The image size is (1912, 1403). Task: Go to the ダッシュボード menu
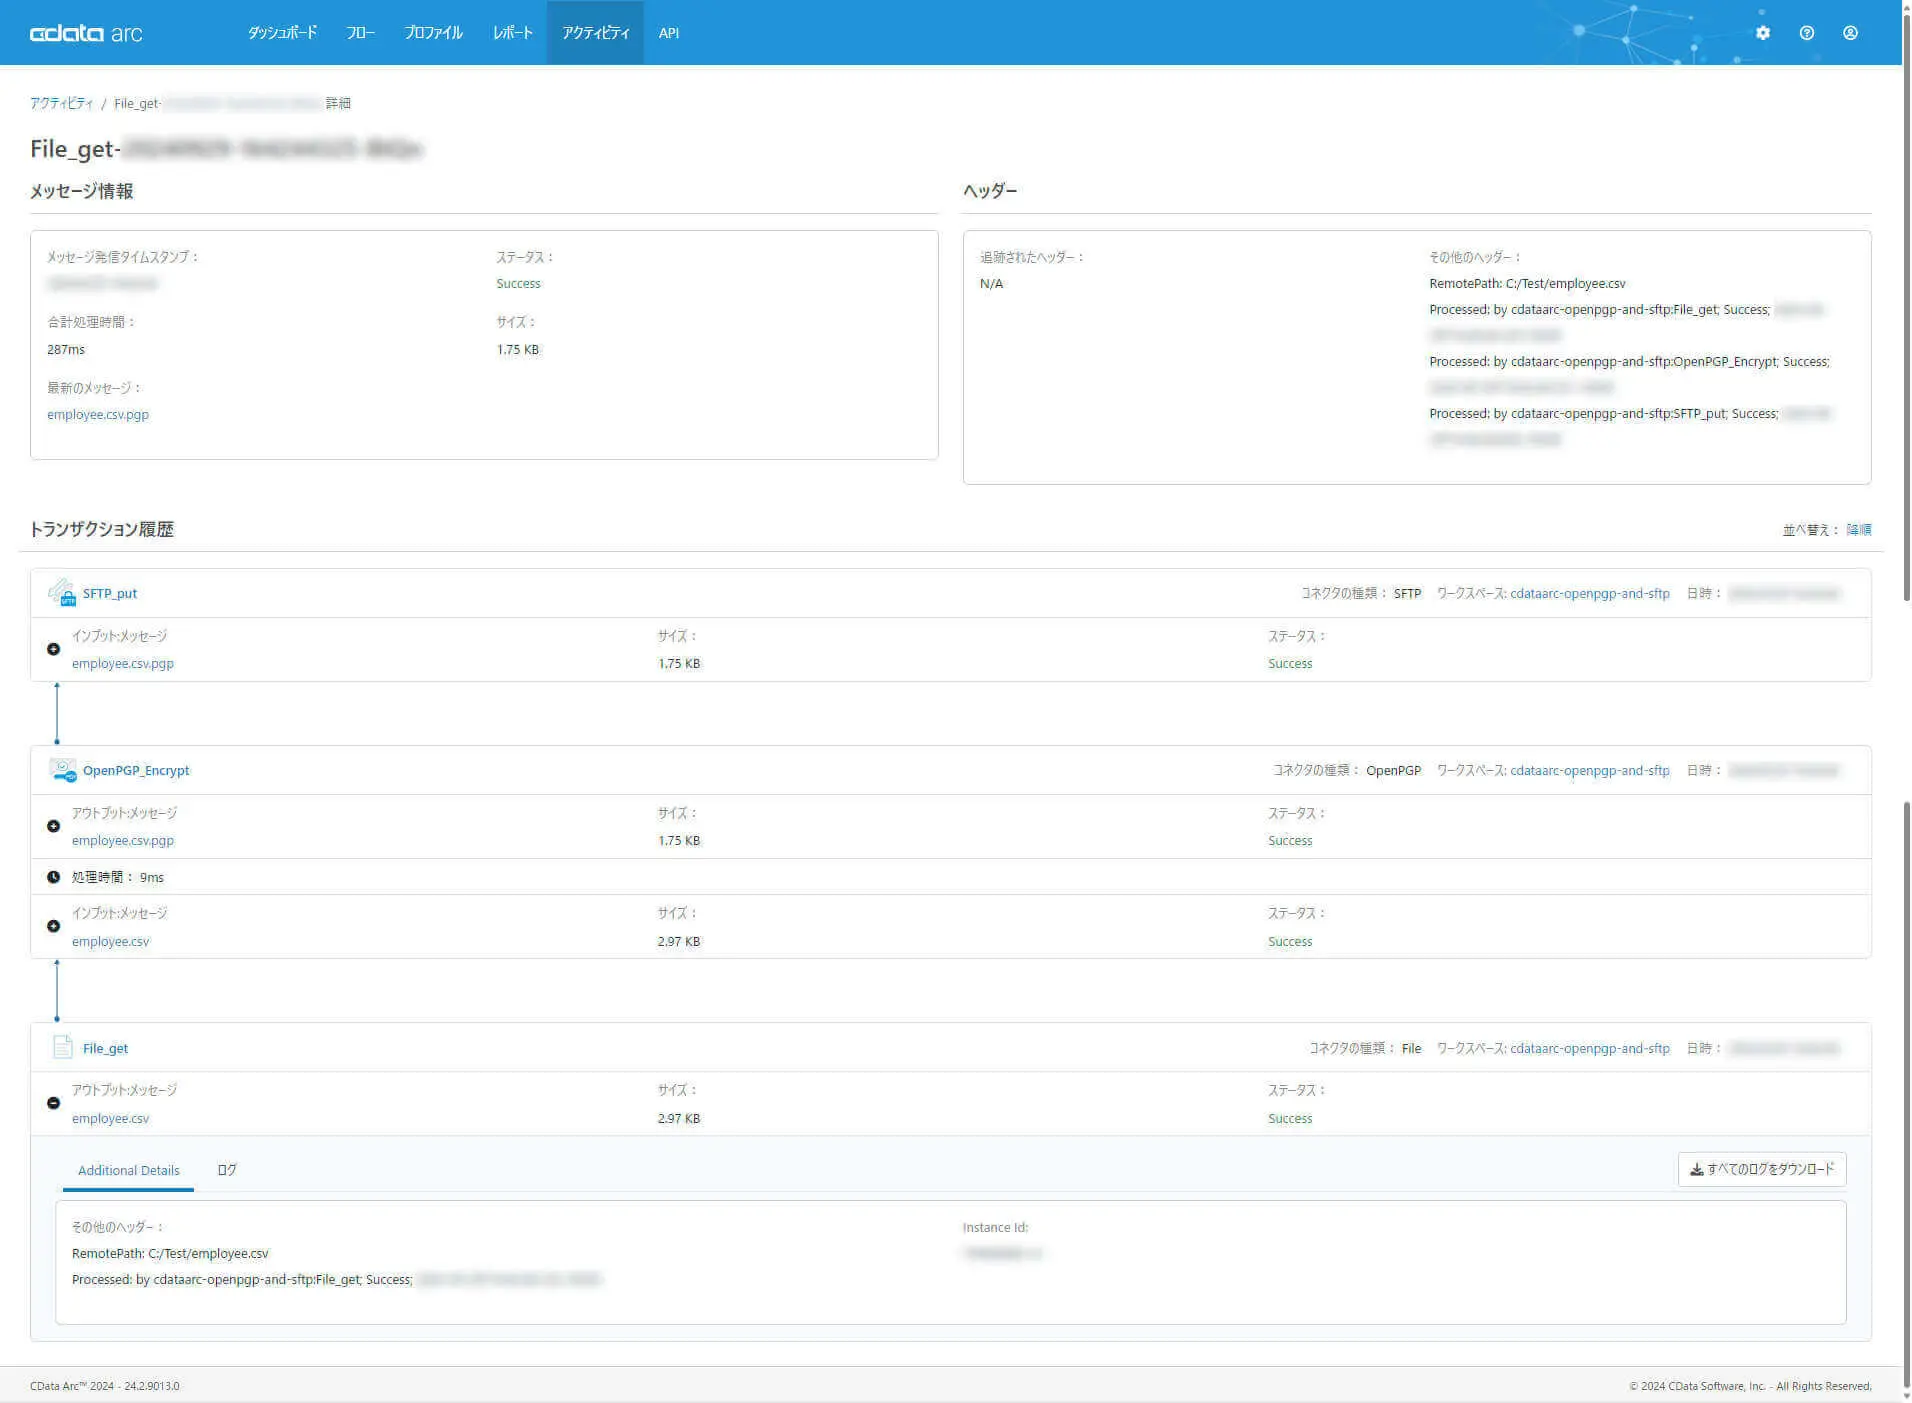(283, 33)
